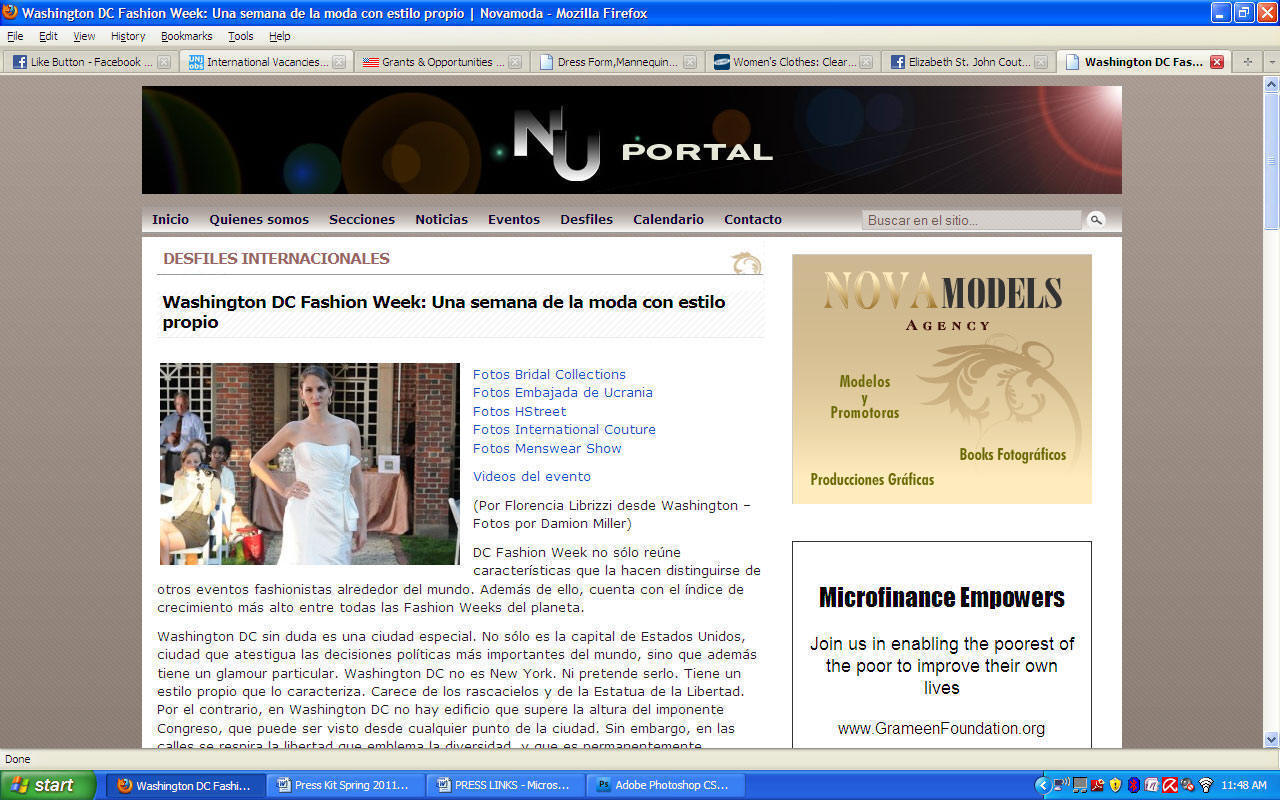Image resolution: width=1280 pixels, height=800 pixels.
Task: Click the muted volume tray icon
Action: coord(1187,785)
